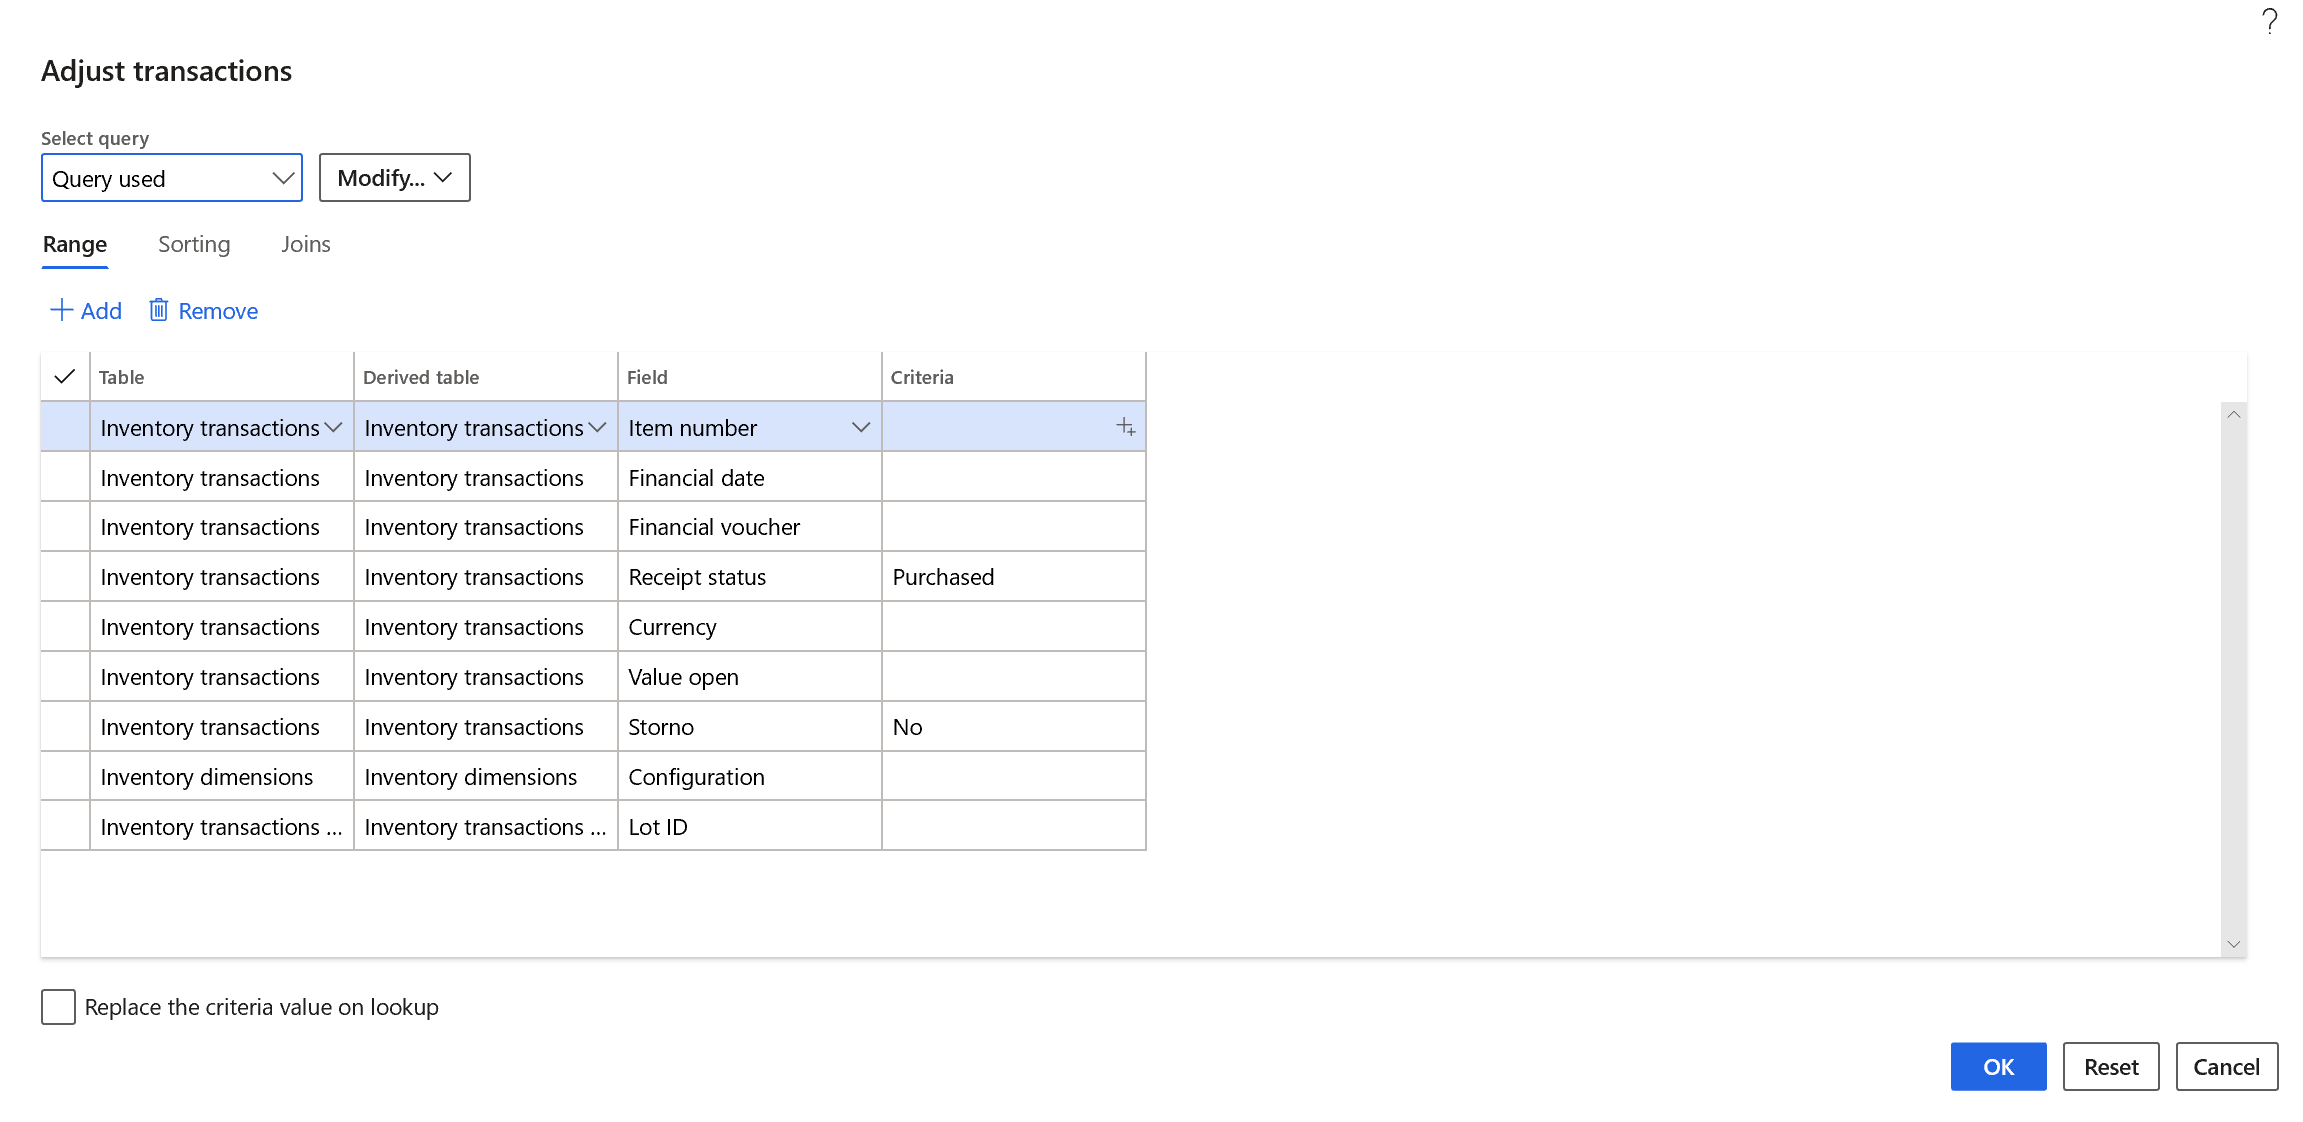This screenshot has height=1122, width=2303.
Task: Select the Range tab
Action: [74, 244]
